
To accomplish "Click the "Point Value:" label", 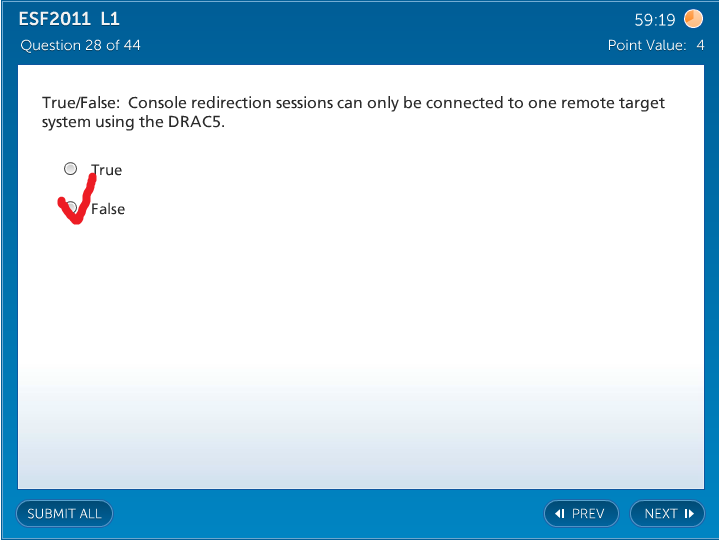I will [x=647, y=45].
